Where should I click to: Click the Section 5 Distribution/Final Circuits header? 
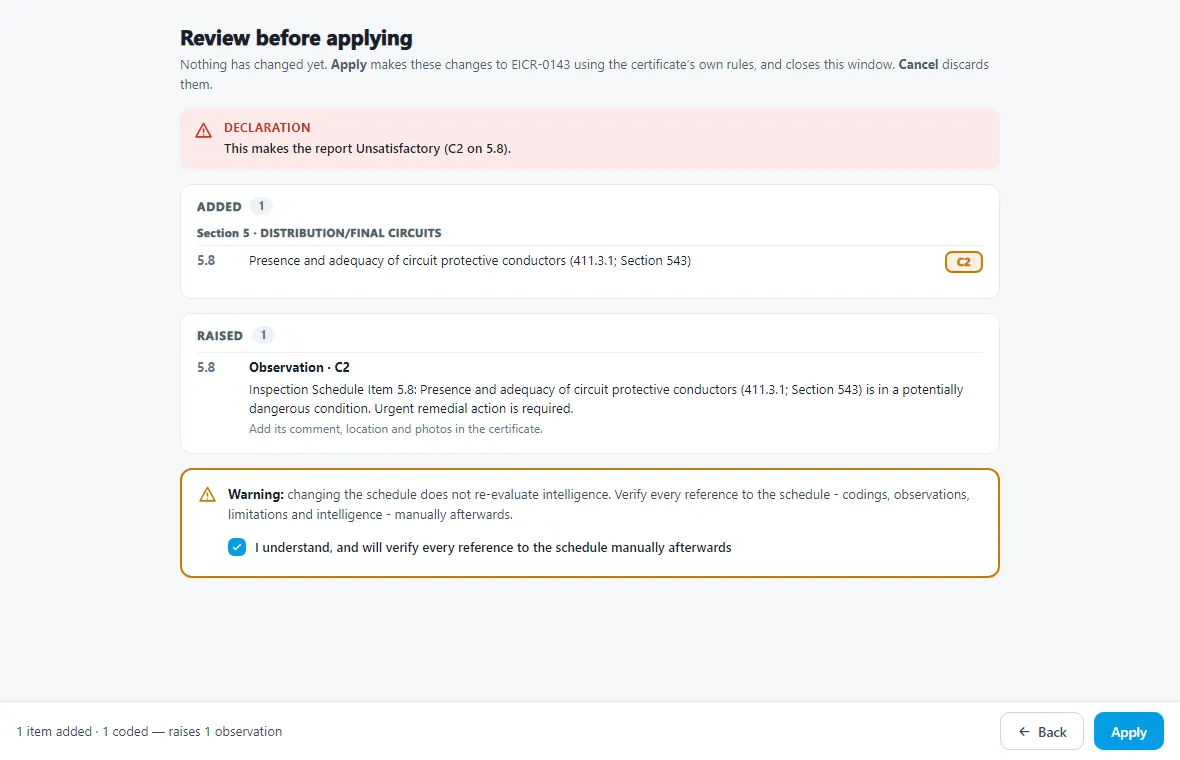tap(319, 233)
